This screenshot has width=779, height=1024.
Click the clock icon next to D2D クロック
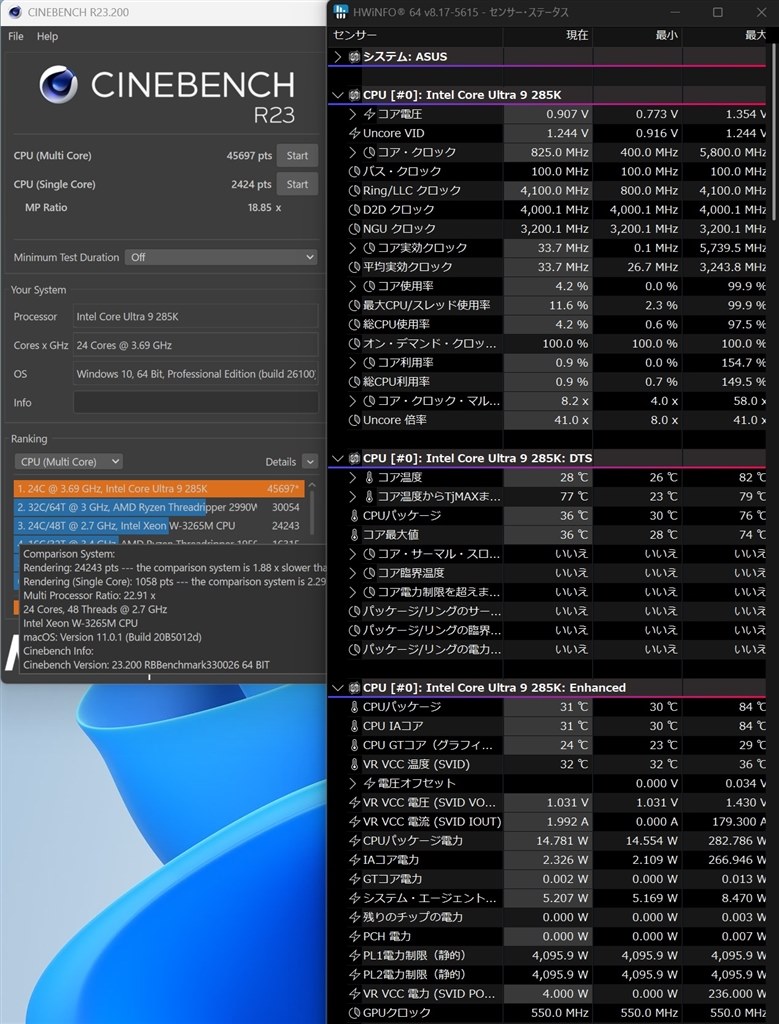[x=355, y=210]
